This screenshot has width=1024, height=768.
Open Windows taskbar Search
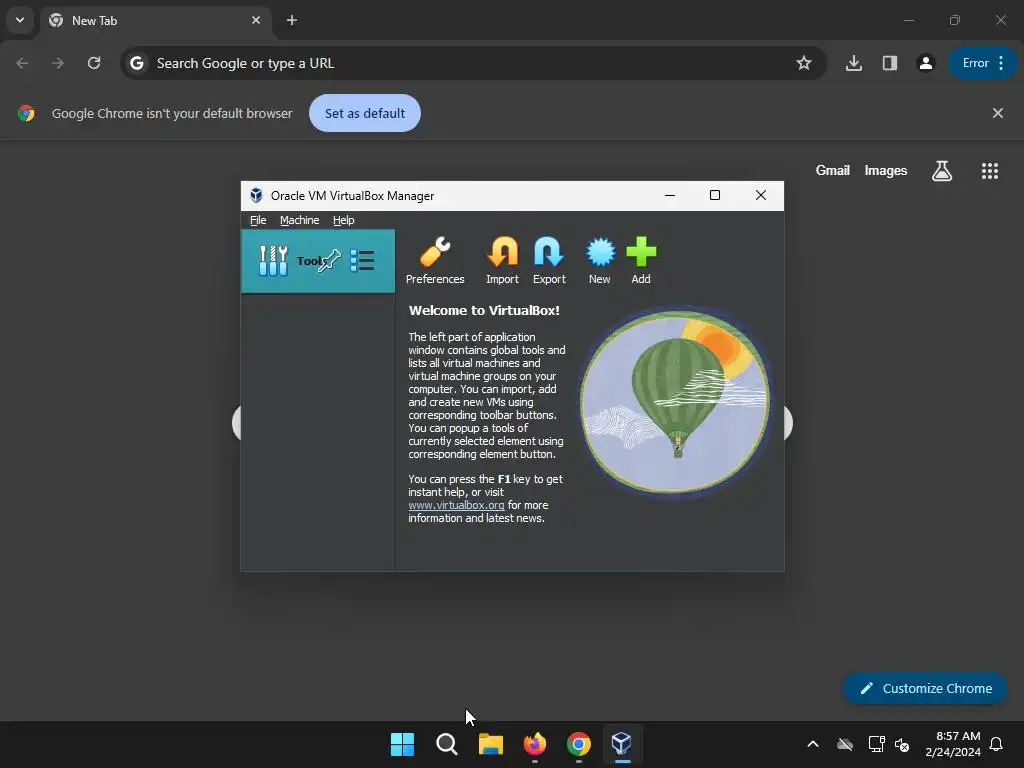click(447, 744)
